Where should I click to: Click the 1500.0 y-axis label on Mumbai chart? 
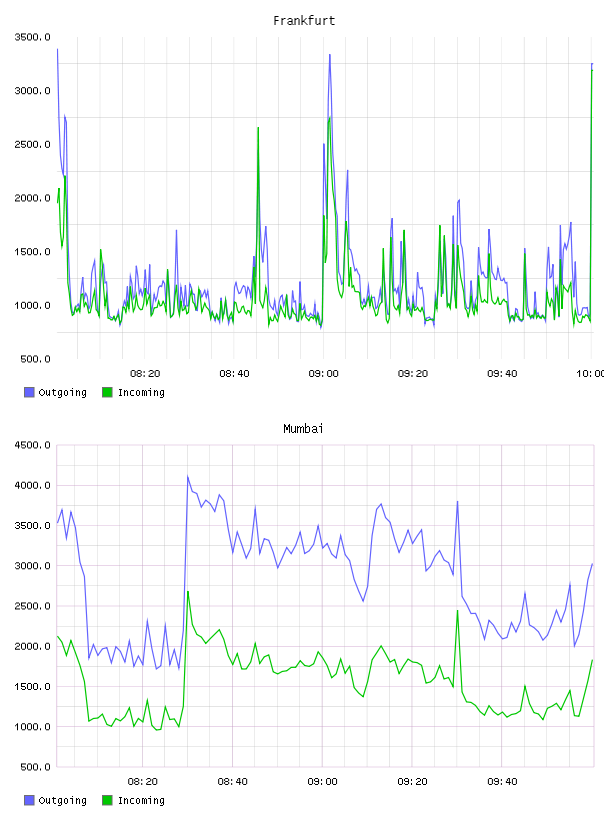pos(33,687)
